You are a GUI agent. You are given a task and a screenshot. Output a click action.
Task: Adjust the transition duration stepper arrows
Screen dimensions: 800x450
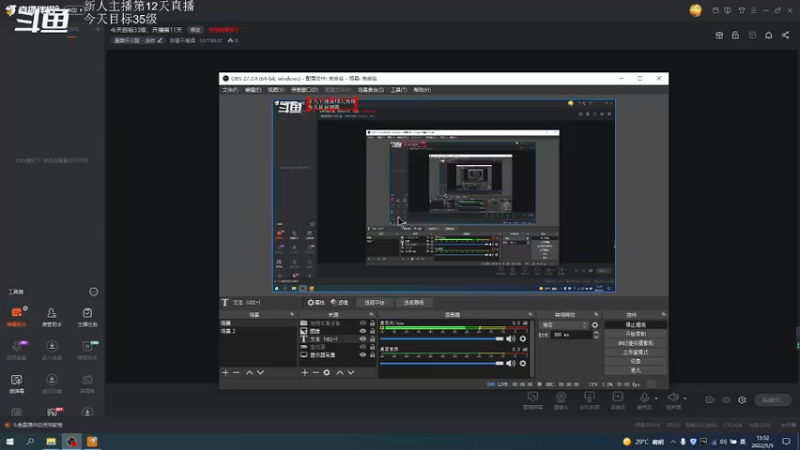click(x=596, y=335)
